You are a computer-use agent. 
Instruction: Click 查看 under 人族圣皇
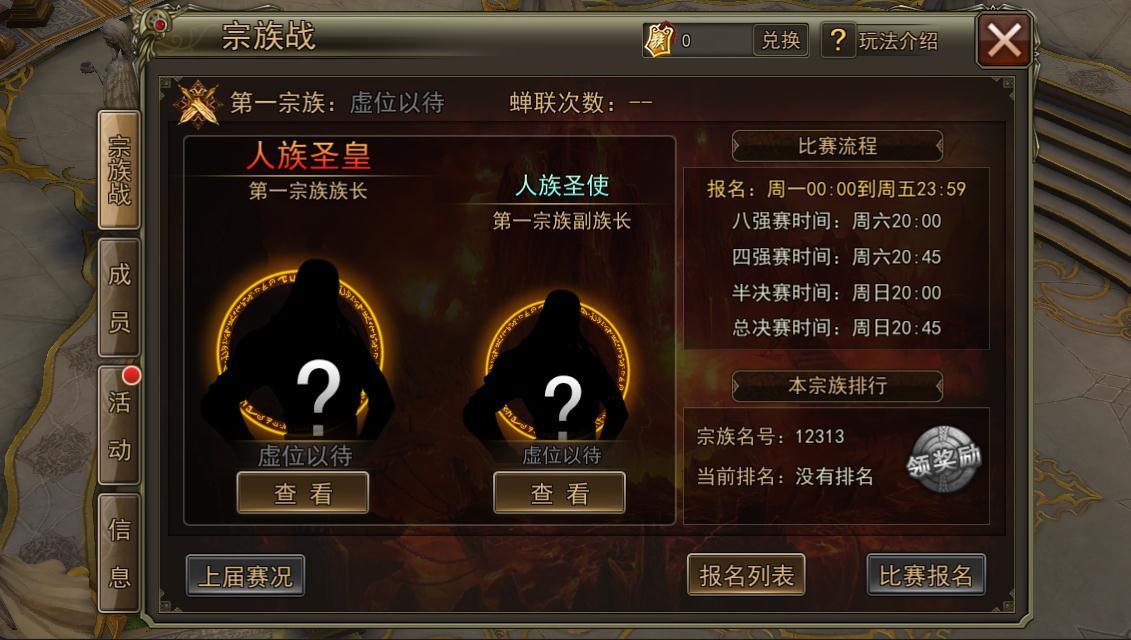tap(303, 493)
